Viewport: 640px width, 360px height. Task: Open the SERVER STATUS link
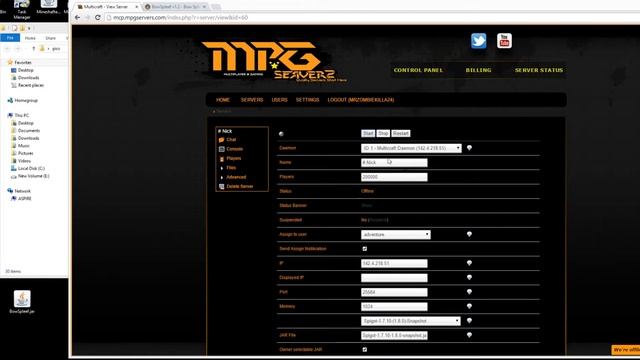pos(539,70)
